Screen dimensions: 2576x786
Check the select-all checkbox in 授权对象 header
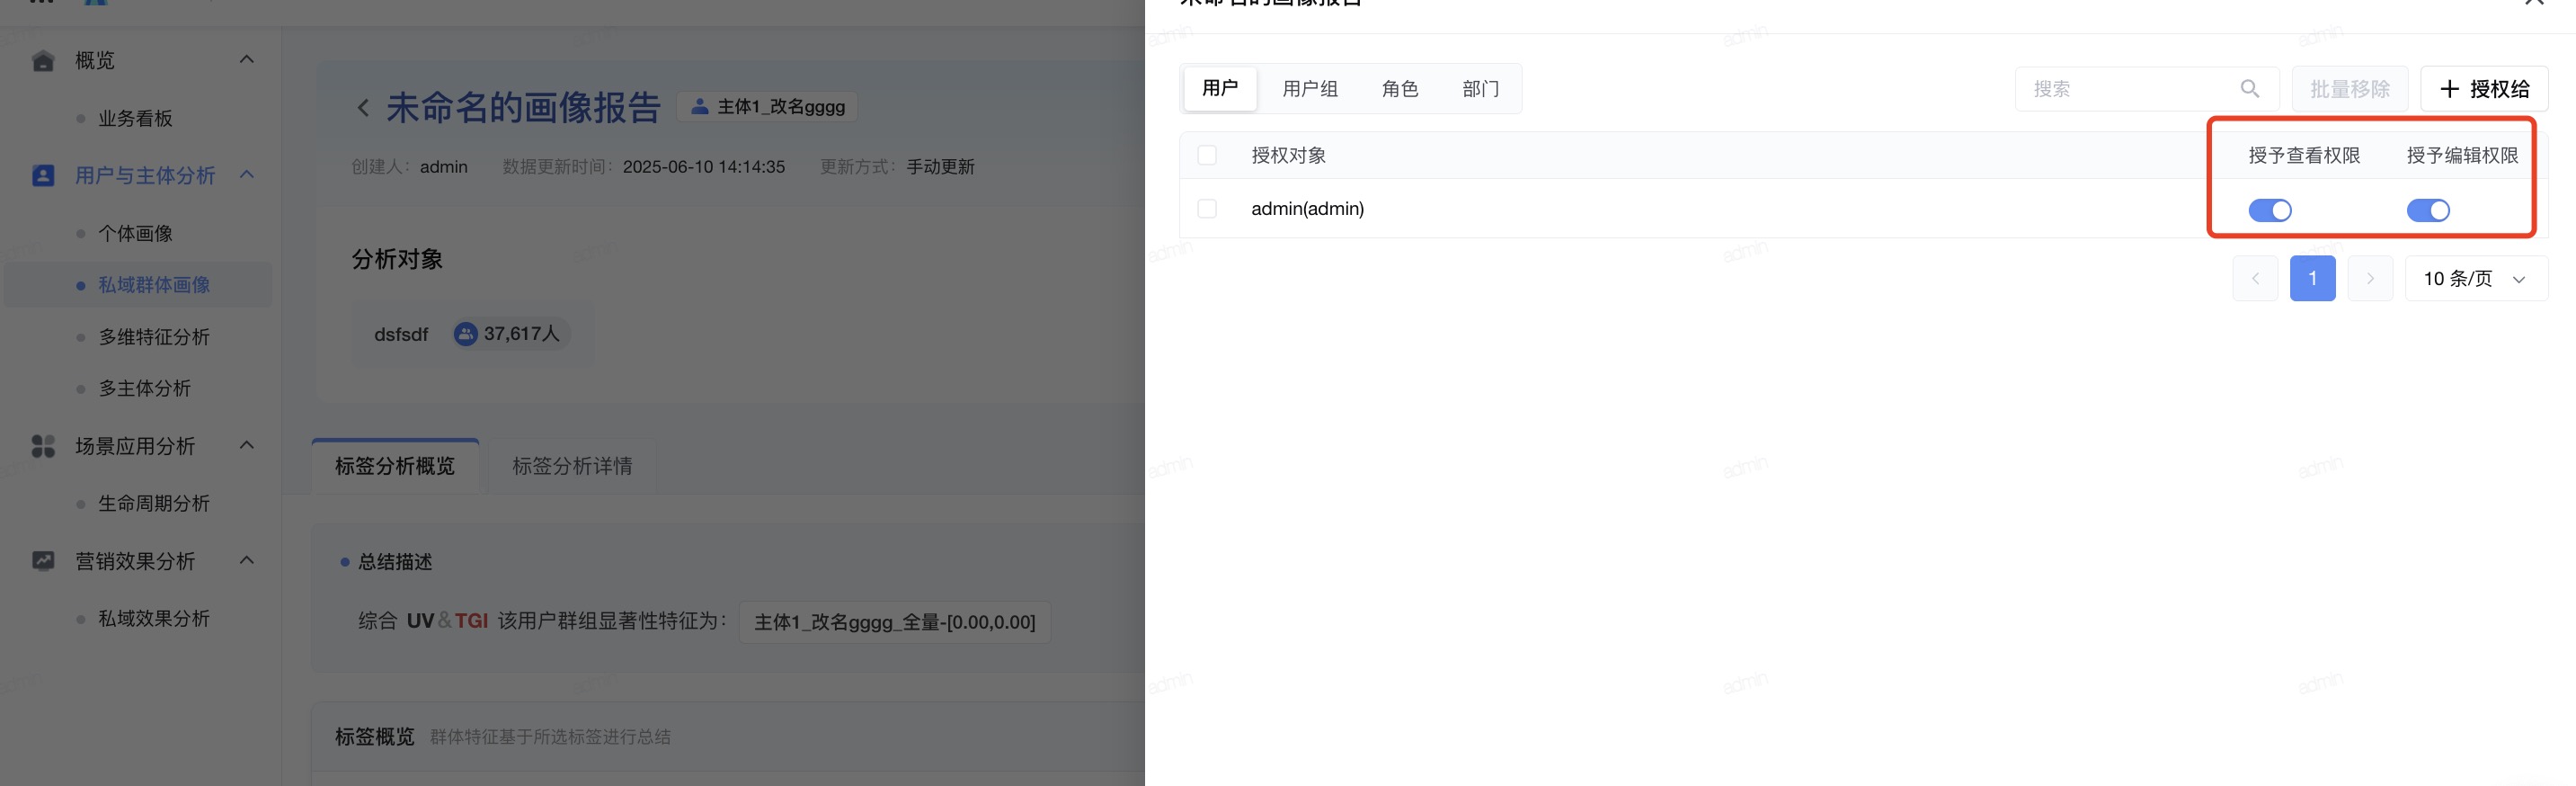point(1207,155)
